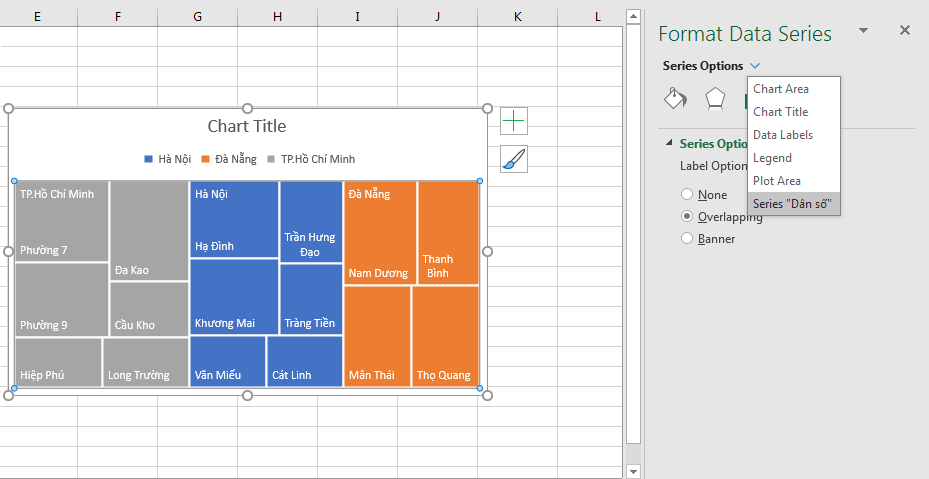The width and height of the screenshot is (929, 479).
Task: Close the Format Data Series pane
Action: [905, 31]
